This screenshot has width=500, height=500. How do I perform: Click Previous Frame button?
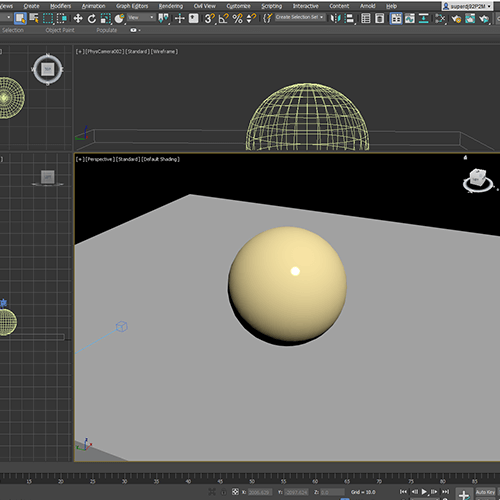coord(414,492)
